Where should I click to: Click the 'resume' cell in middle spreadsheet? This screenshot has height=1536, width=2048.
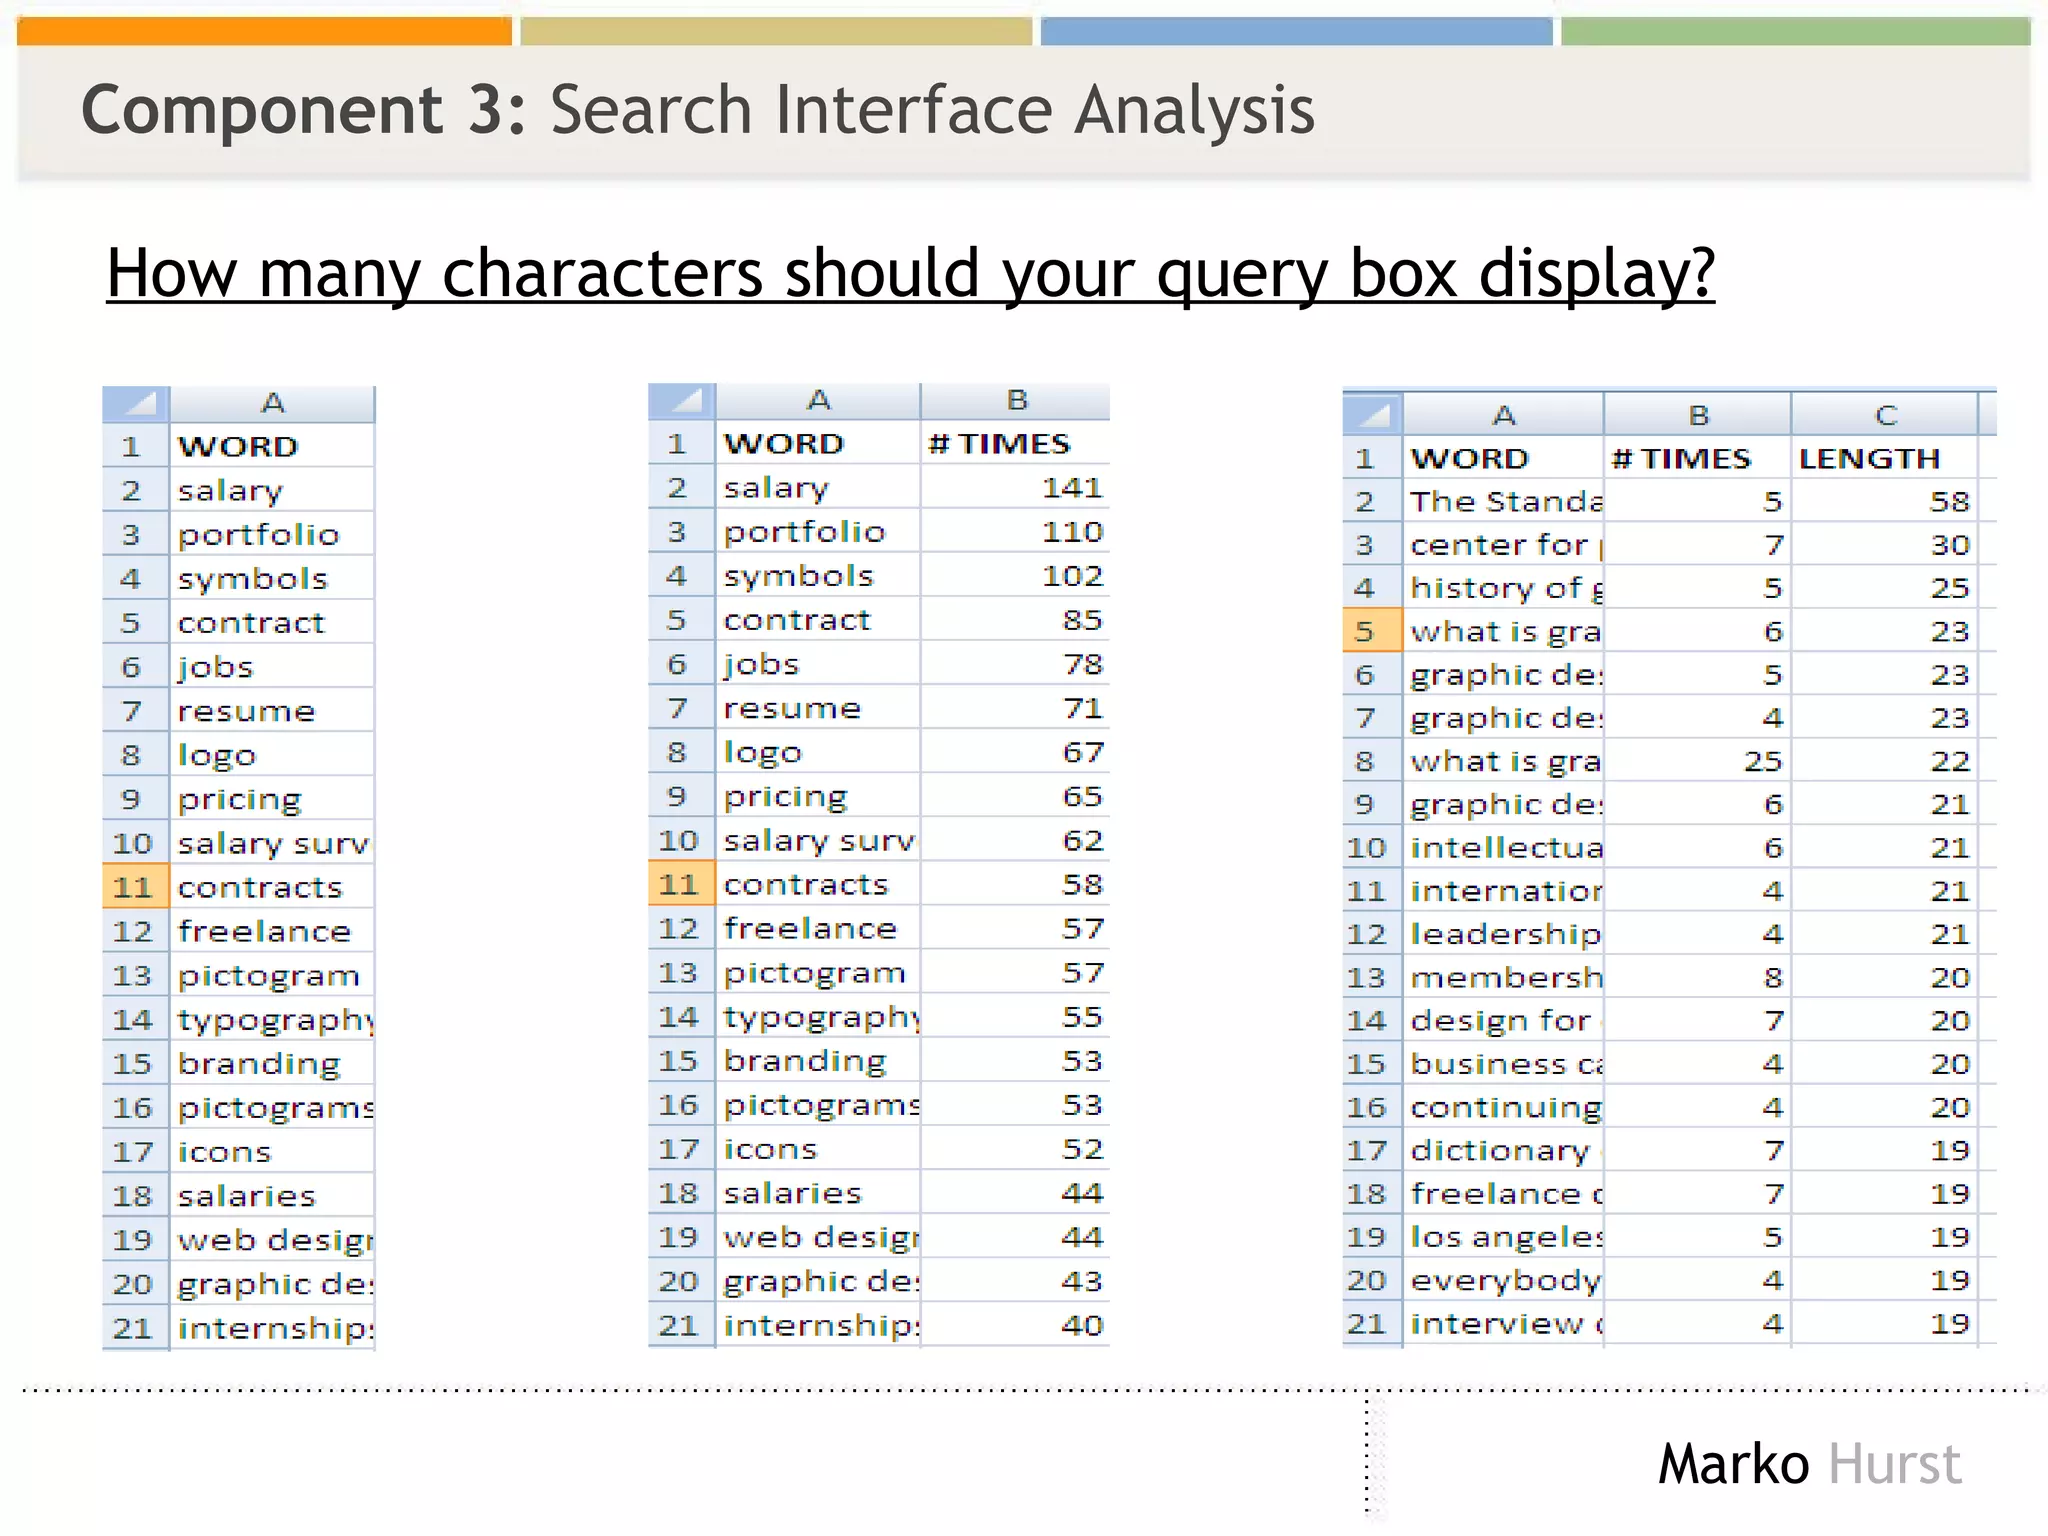point(818,708)
